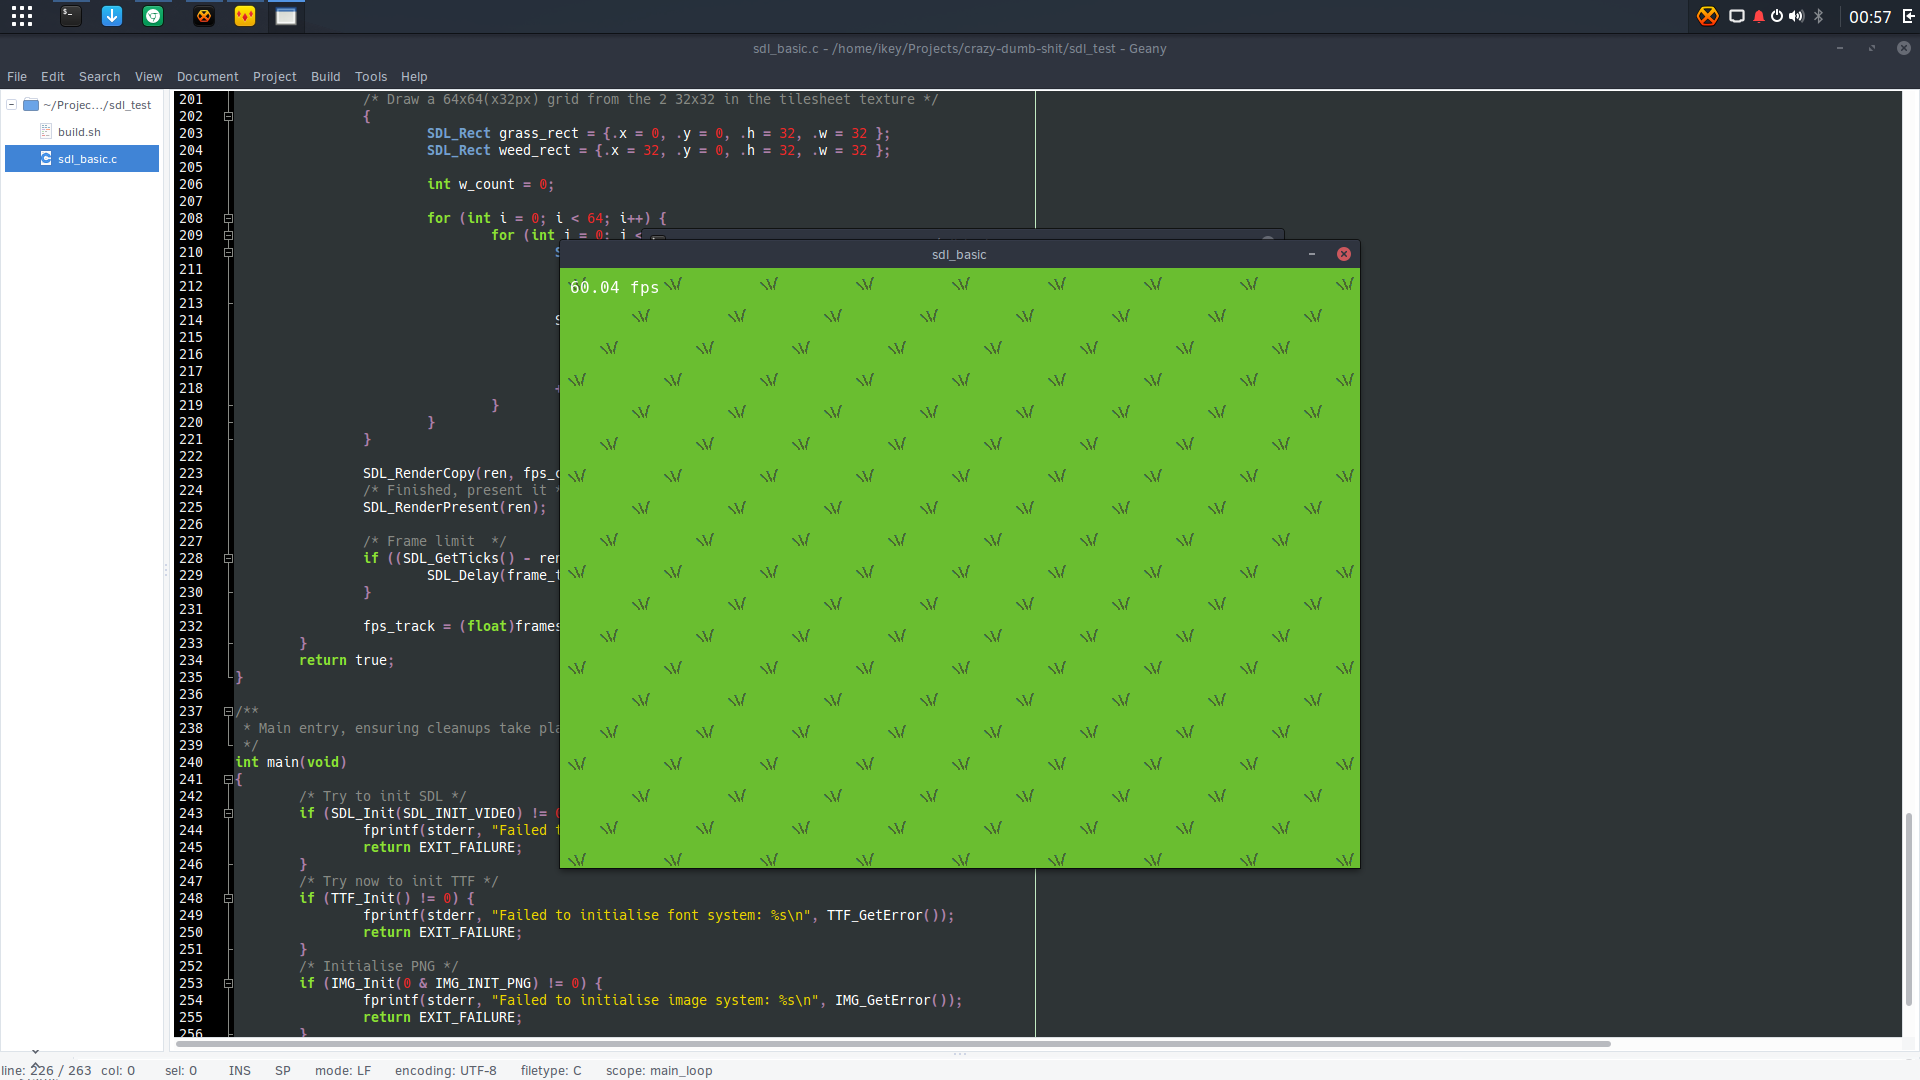1920x1080 pixels.
Task: Open the orange hexagon app in the task list
Action: click(204, 16)
